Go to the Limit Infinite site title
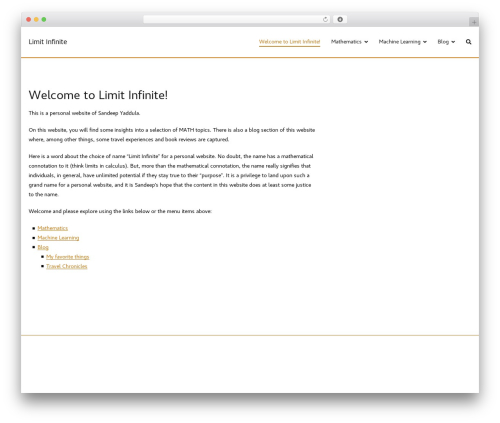 [48, 42]
